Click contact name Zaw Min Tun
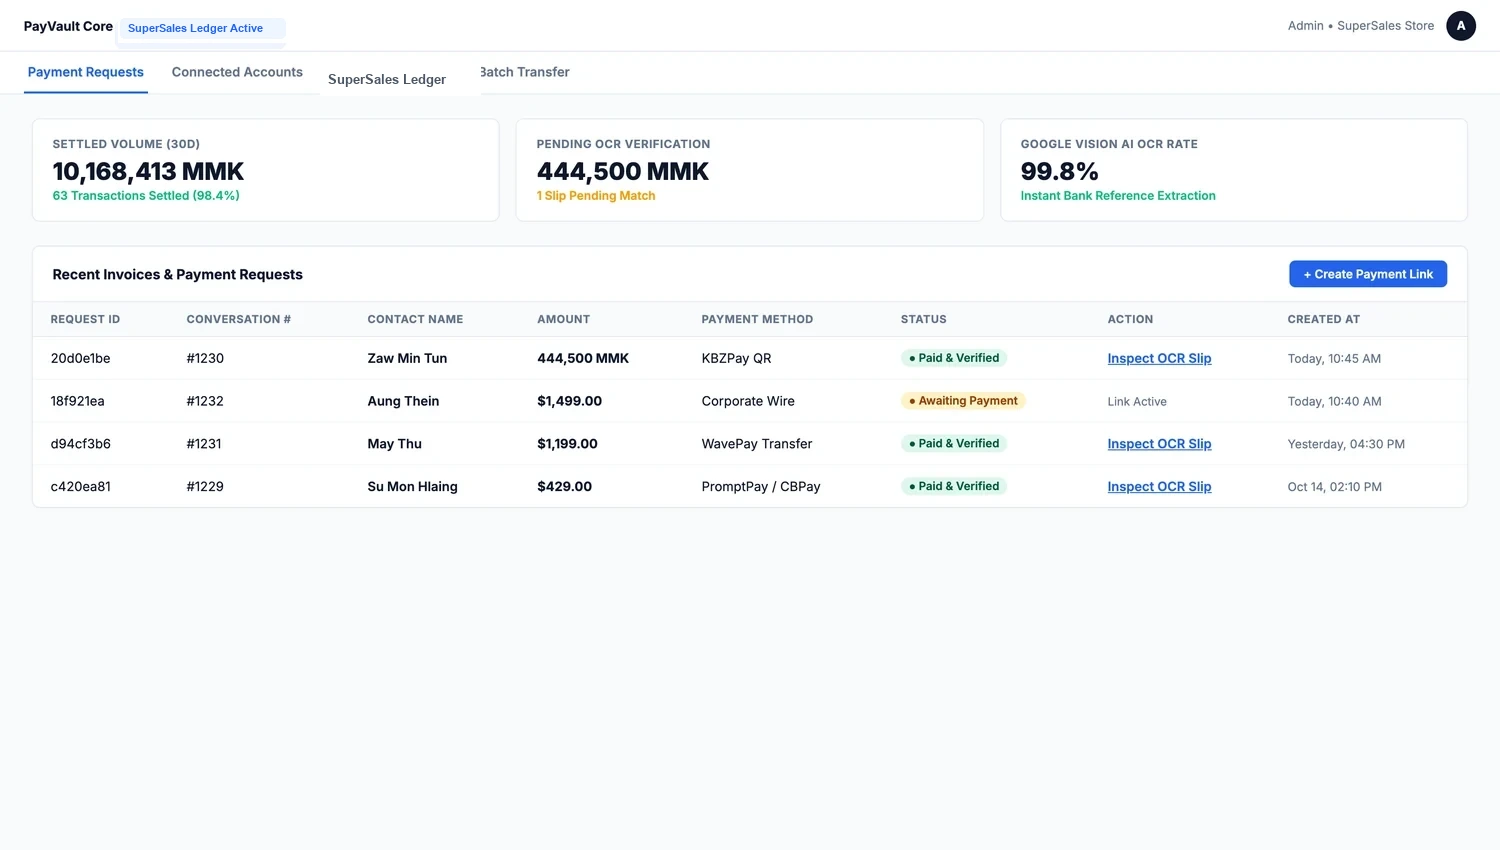Screen dimensions: 1500x850 click(x=407, y=358)
